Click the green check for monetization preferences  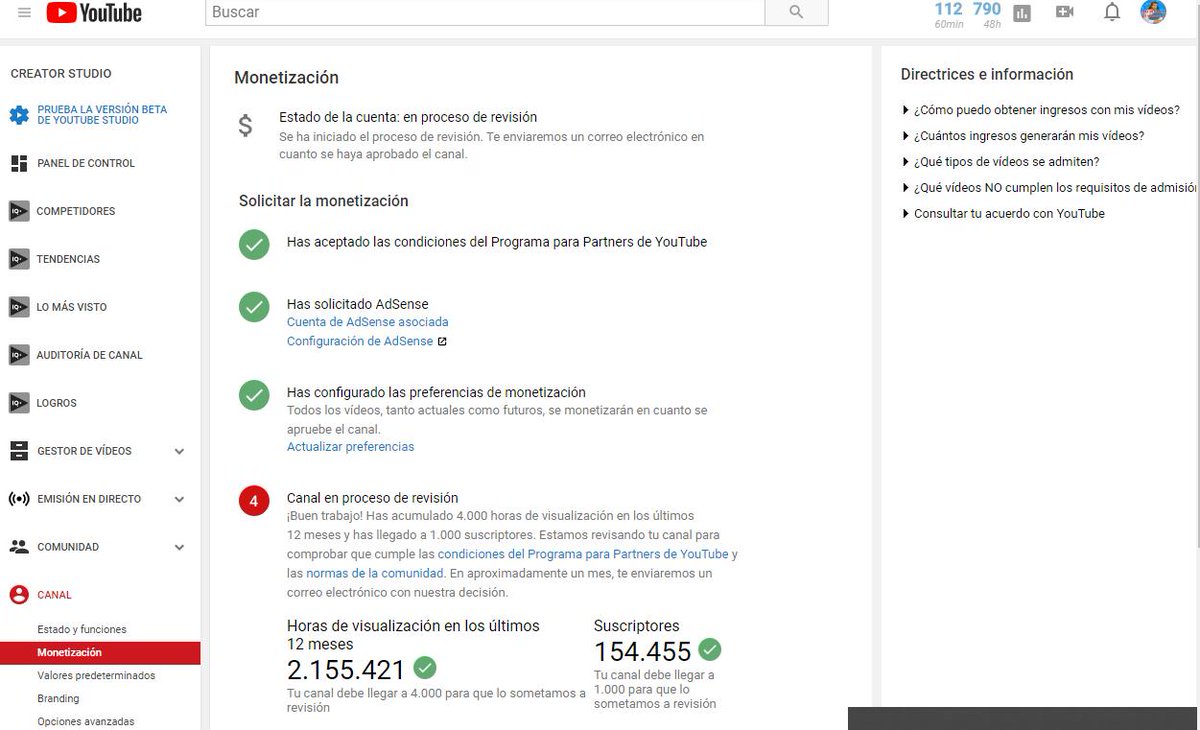[254, 395]
